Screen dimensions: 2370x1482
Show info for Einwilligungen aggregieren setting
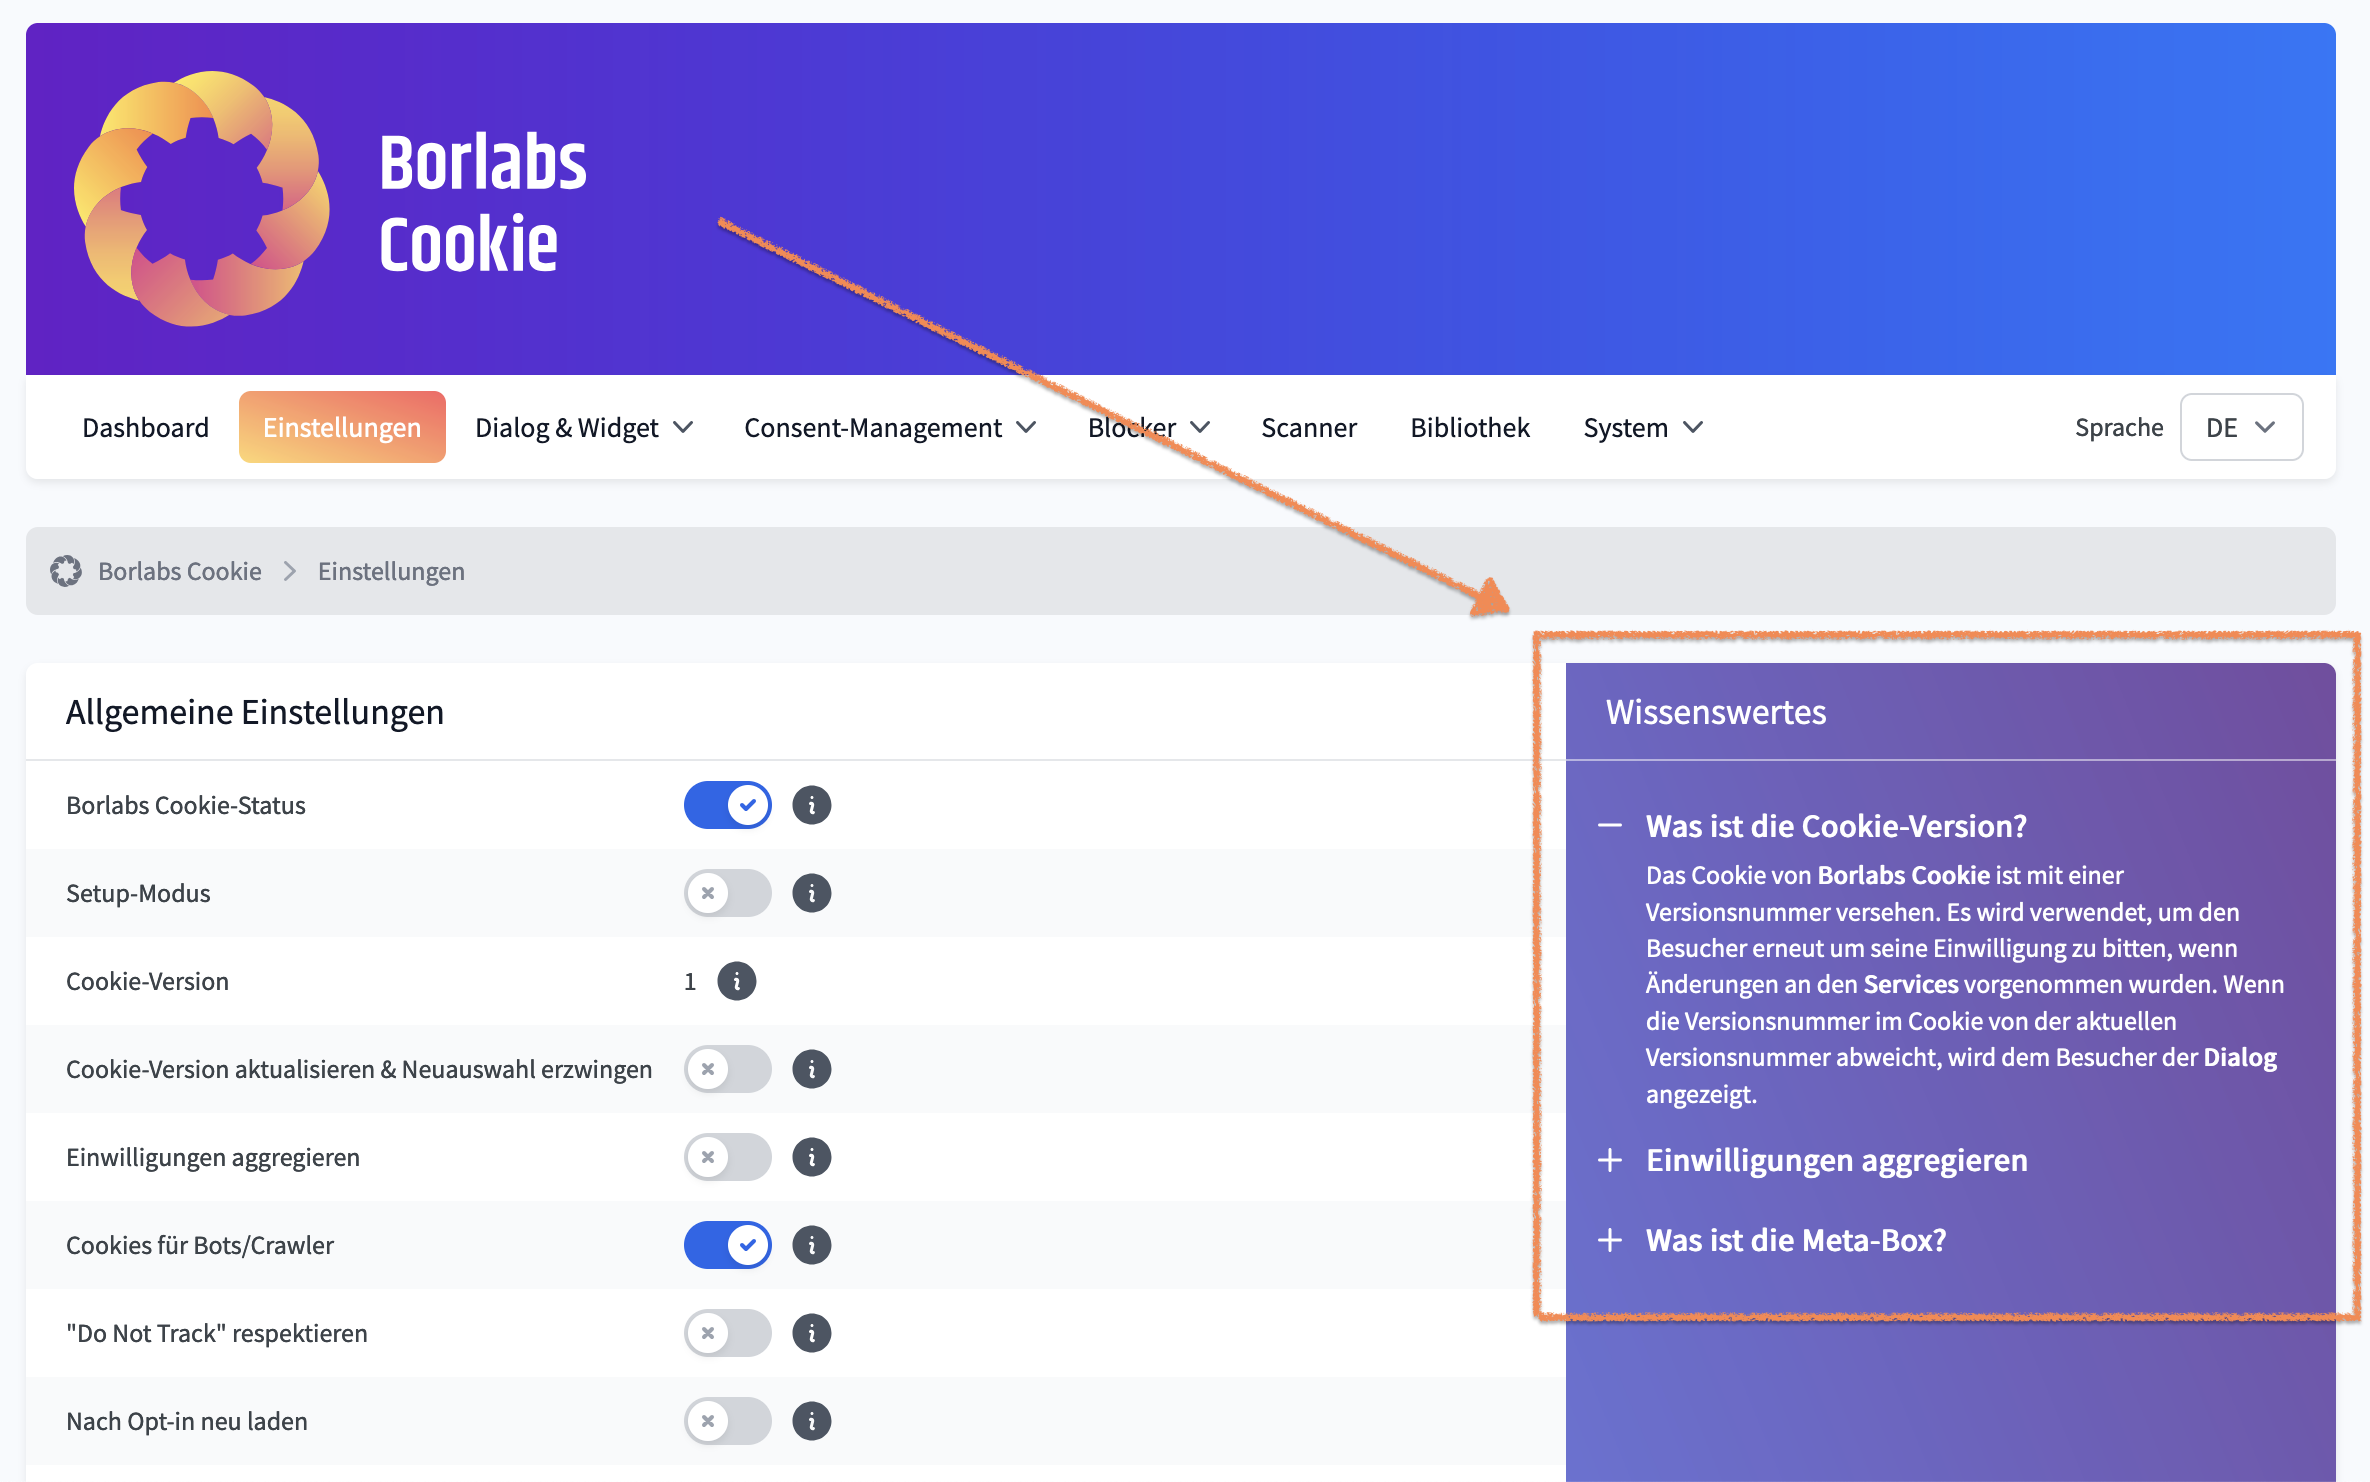coord(812,1157)
